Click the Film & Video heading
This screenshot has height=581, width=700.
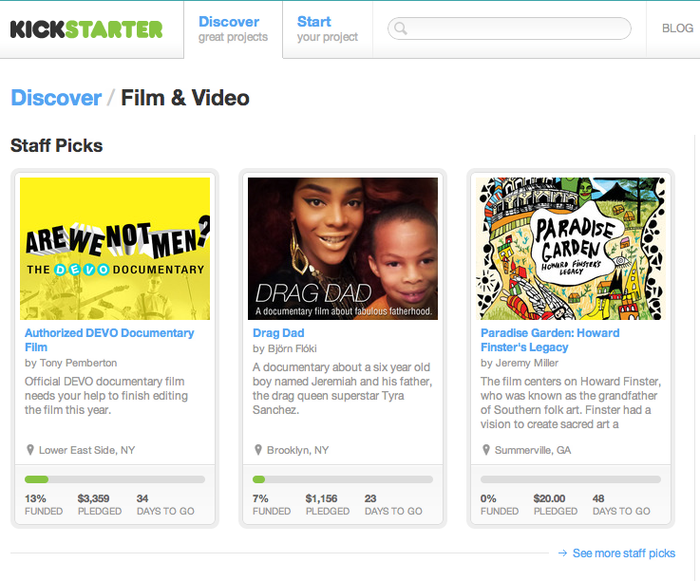point(185,98)
